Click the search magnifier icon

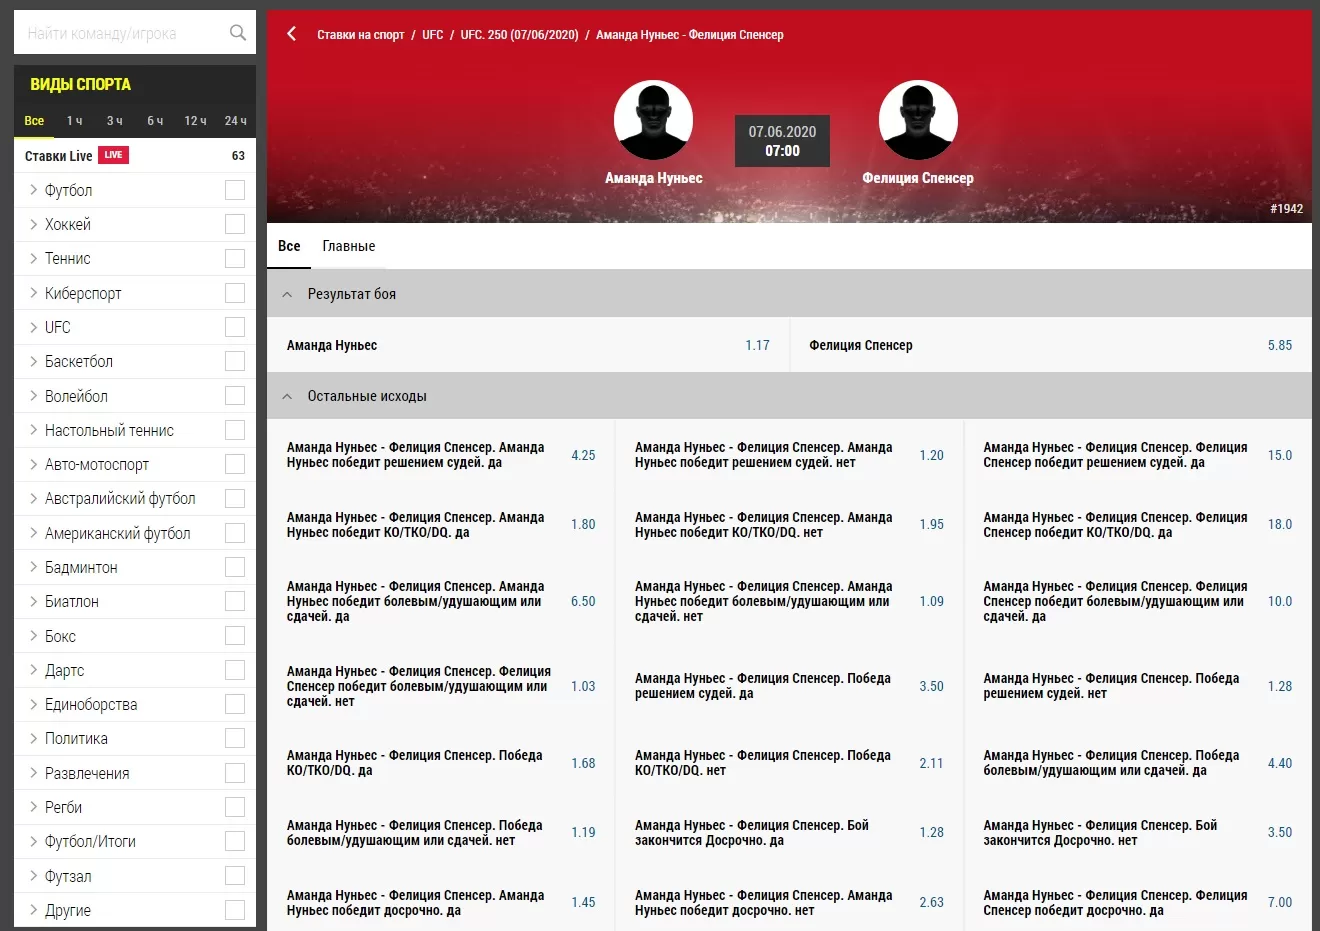coord(237,33)
